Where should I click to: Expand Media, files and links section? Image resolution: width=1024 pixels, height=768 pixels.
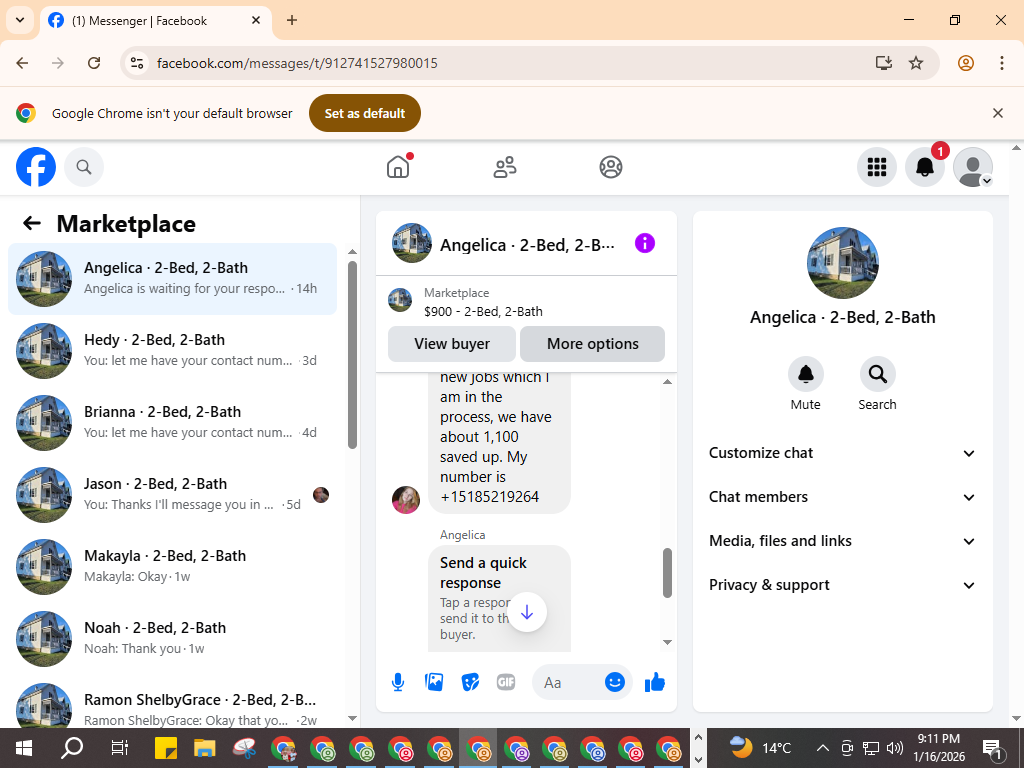[x=842, y=541]
